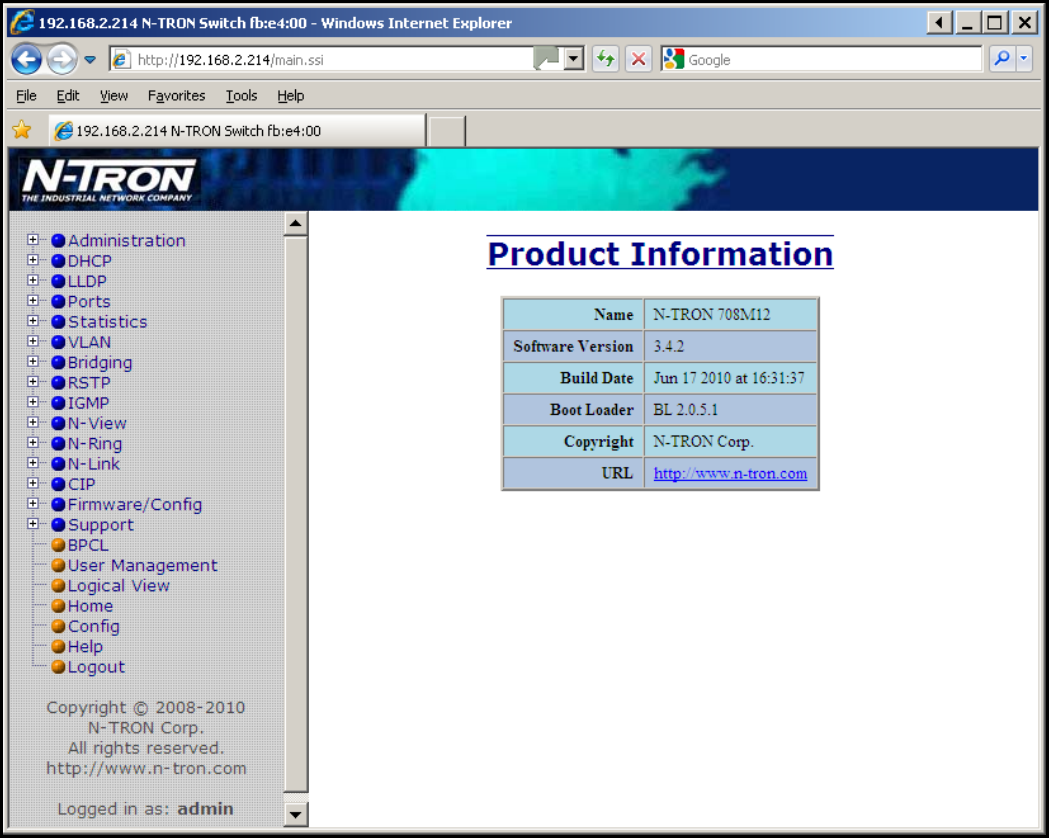
Task: Open the Firmware/Config link
Action: point(134,504)
